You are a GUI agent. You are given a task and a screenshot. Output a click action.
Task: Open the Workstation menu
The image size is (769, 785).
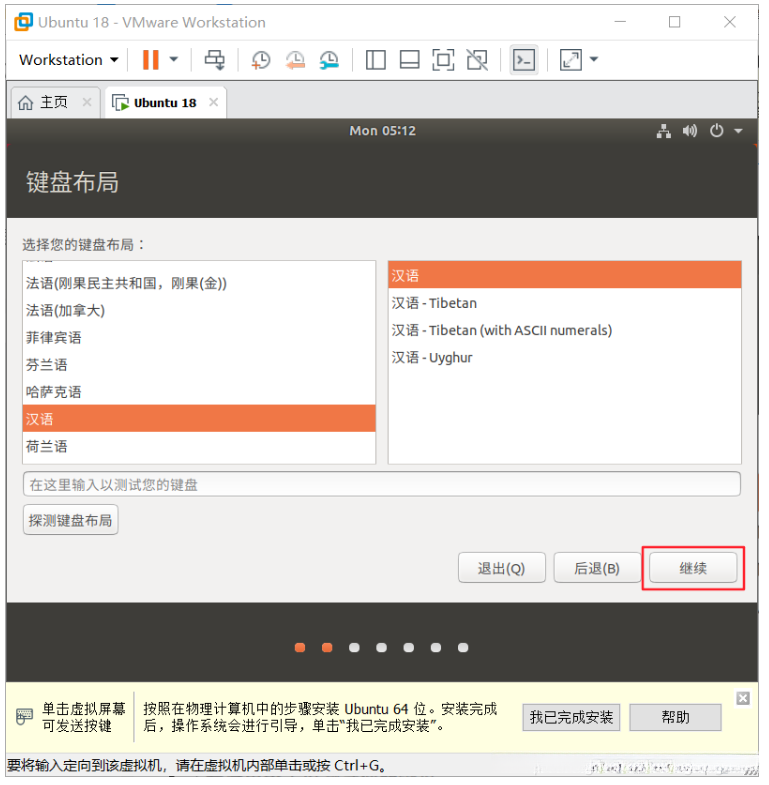coord(69,60)
